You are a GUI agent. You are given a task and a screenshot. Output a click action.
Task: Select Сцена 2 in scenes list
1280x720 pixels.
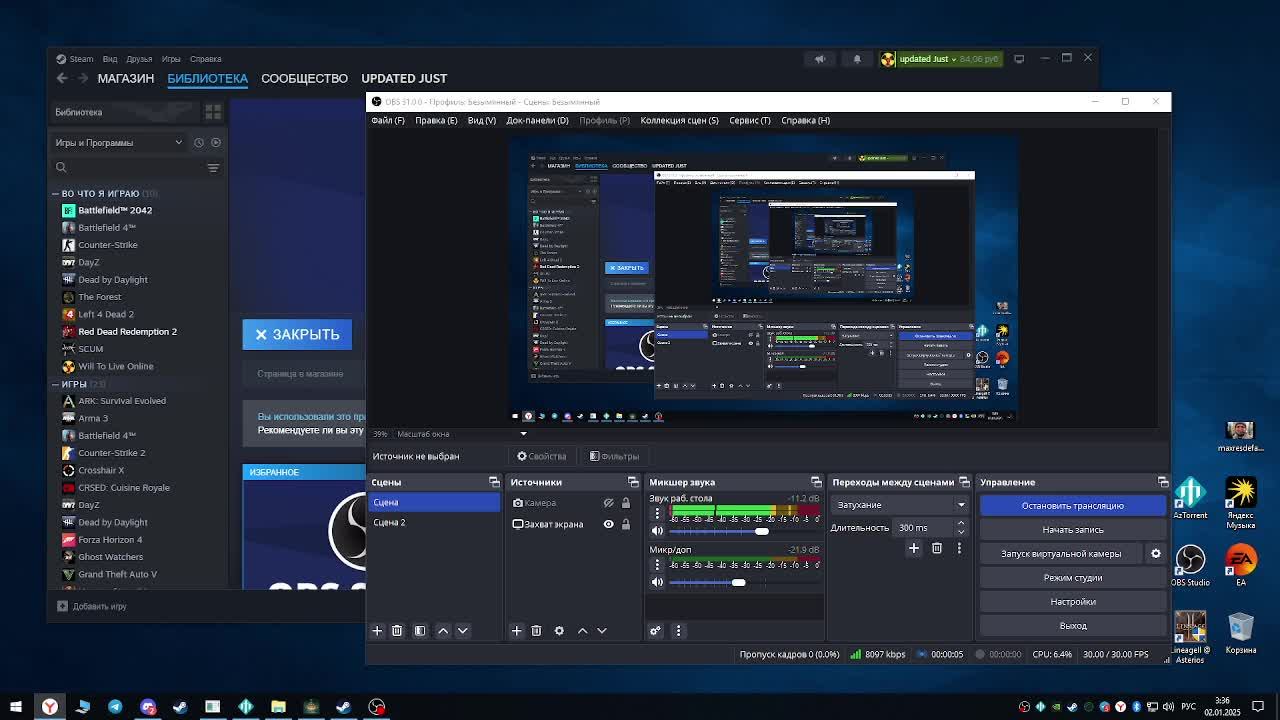coord(434,523)
